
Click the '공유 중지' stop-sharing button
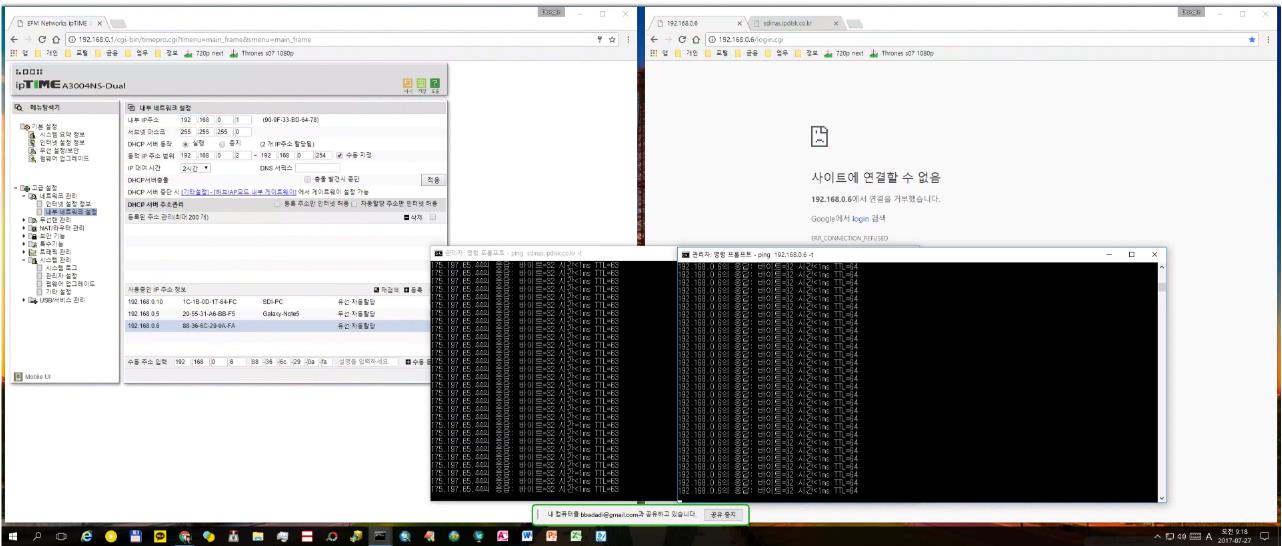pos(723,514)
